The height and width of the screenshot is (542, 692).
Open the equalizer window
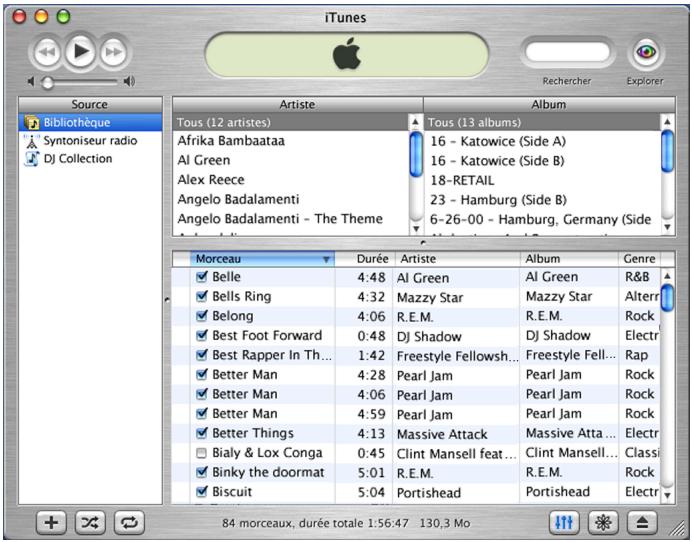tap(564, 523)
